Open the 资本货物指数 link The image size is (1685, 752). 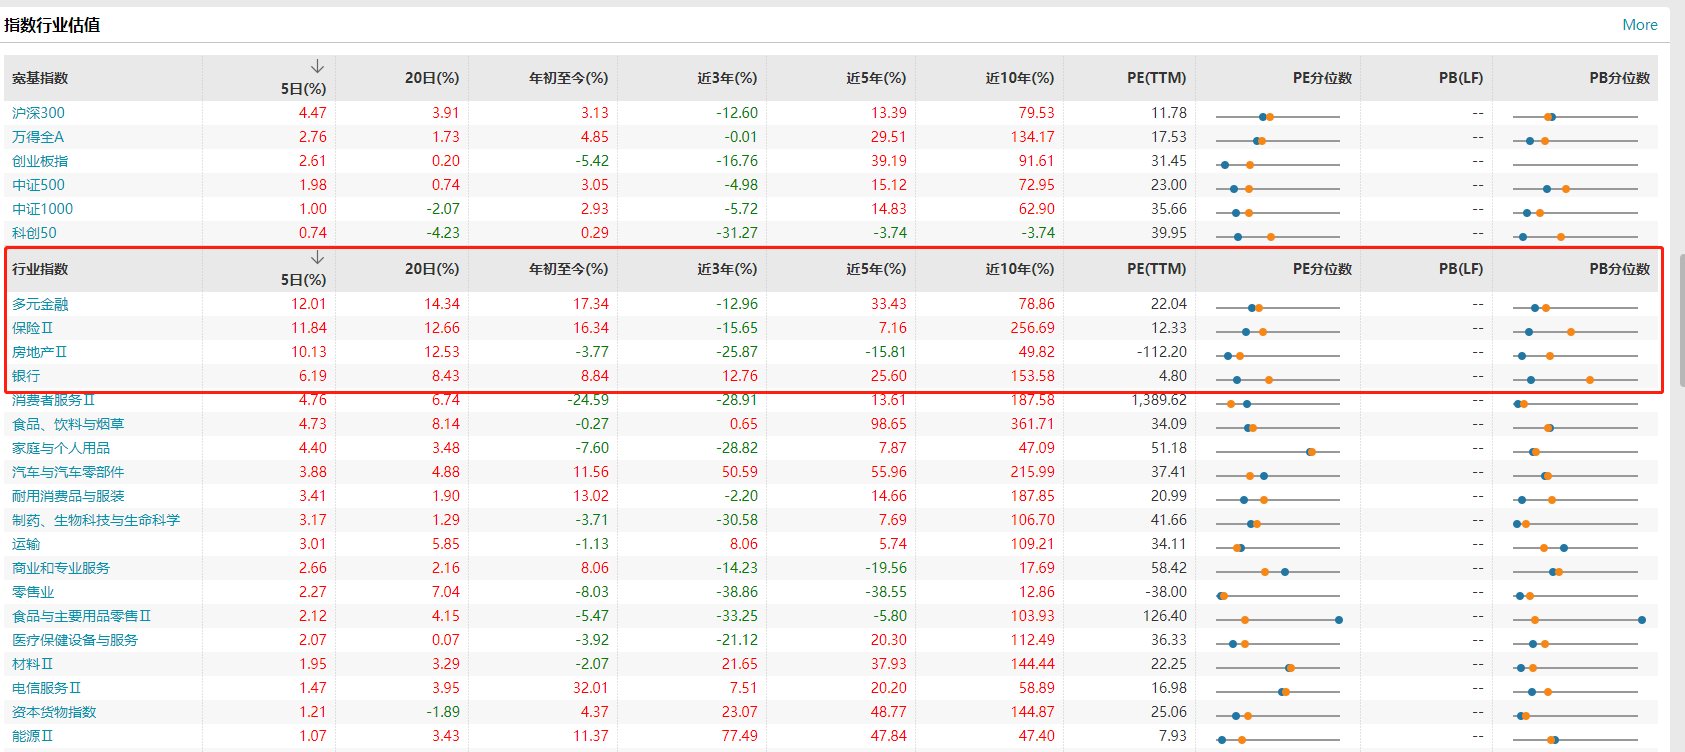coord(54,712)
